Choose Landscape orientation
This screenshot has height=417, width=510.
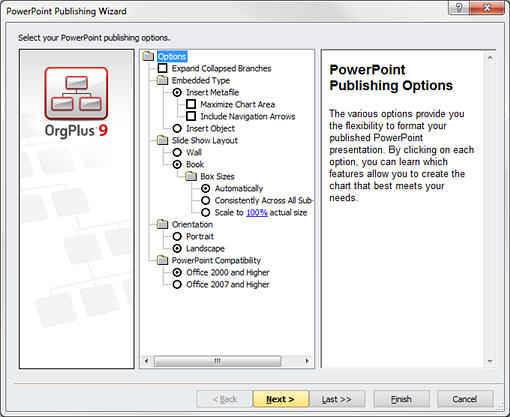point(177,248)
